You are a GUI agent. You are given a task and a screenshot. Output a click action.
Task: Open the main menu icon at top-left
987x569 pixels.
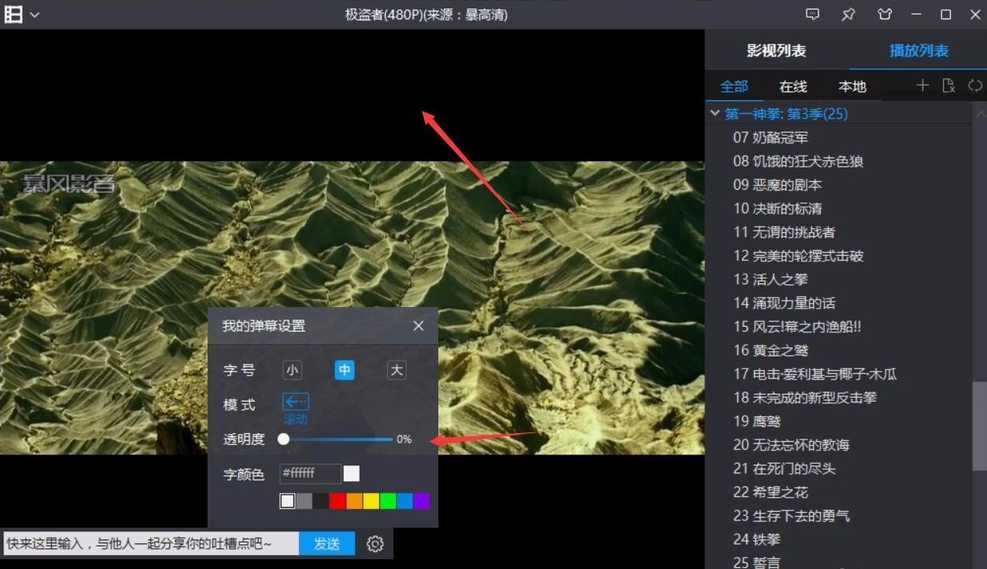coord(13,14)
